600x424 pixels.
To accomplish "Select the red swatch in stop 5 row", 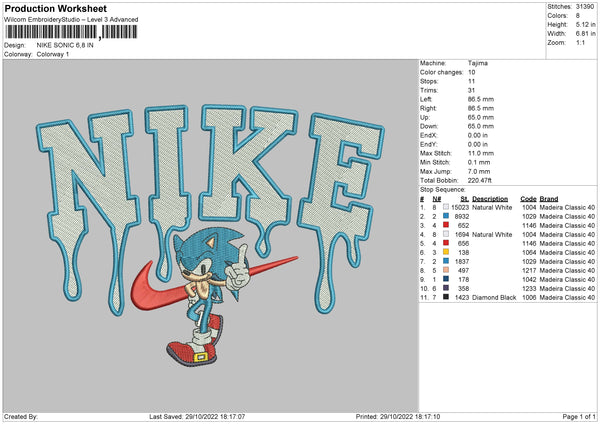I will [x=446, y=243].
